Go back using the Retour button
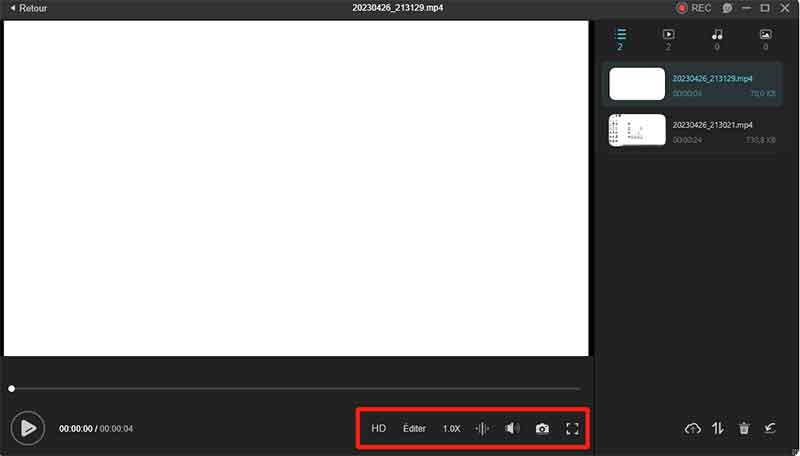Screen dimensions: 800x456 (29, 8)
